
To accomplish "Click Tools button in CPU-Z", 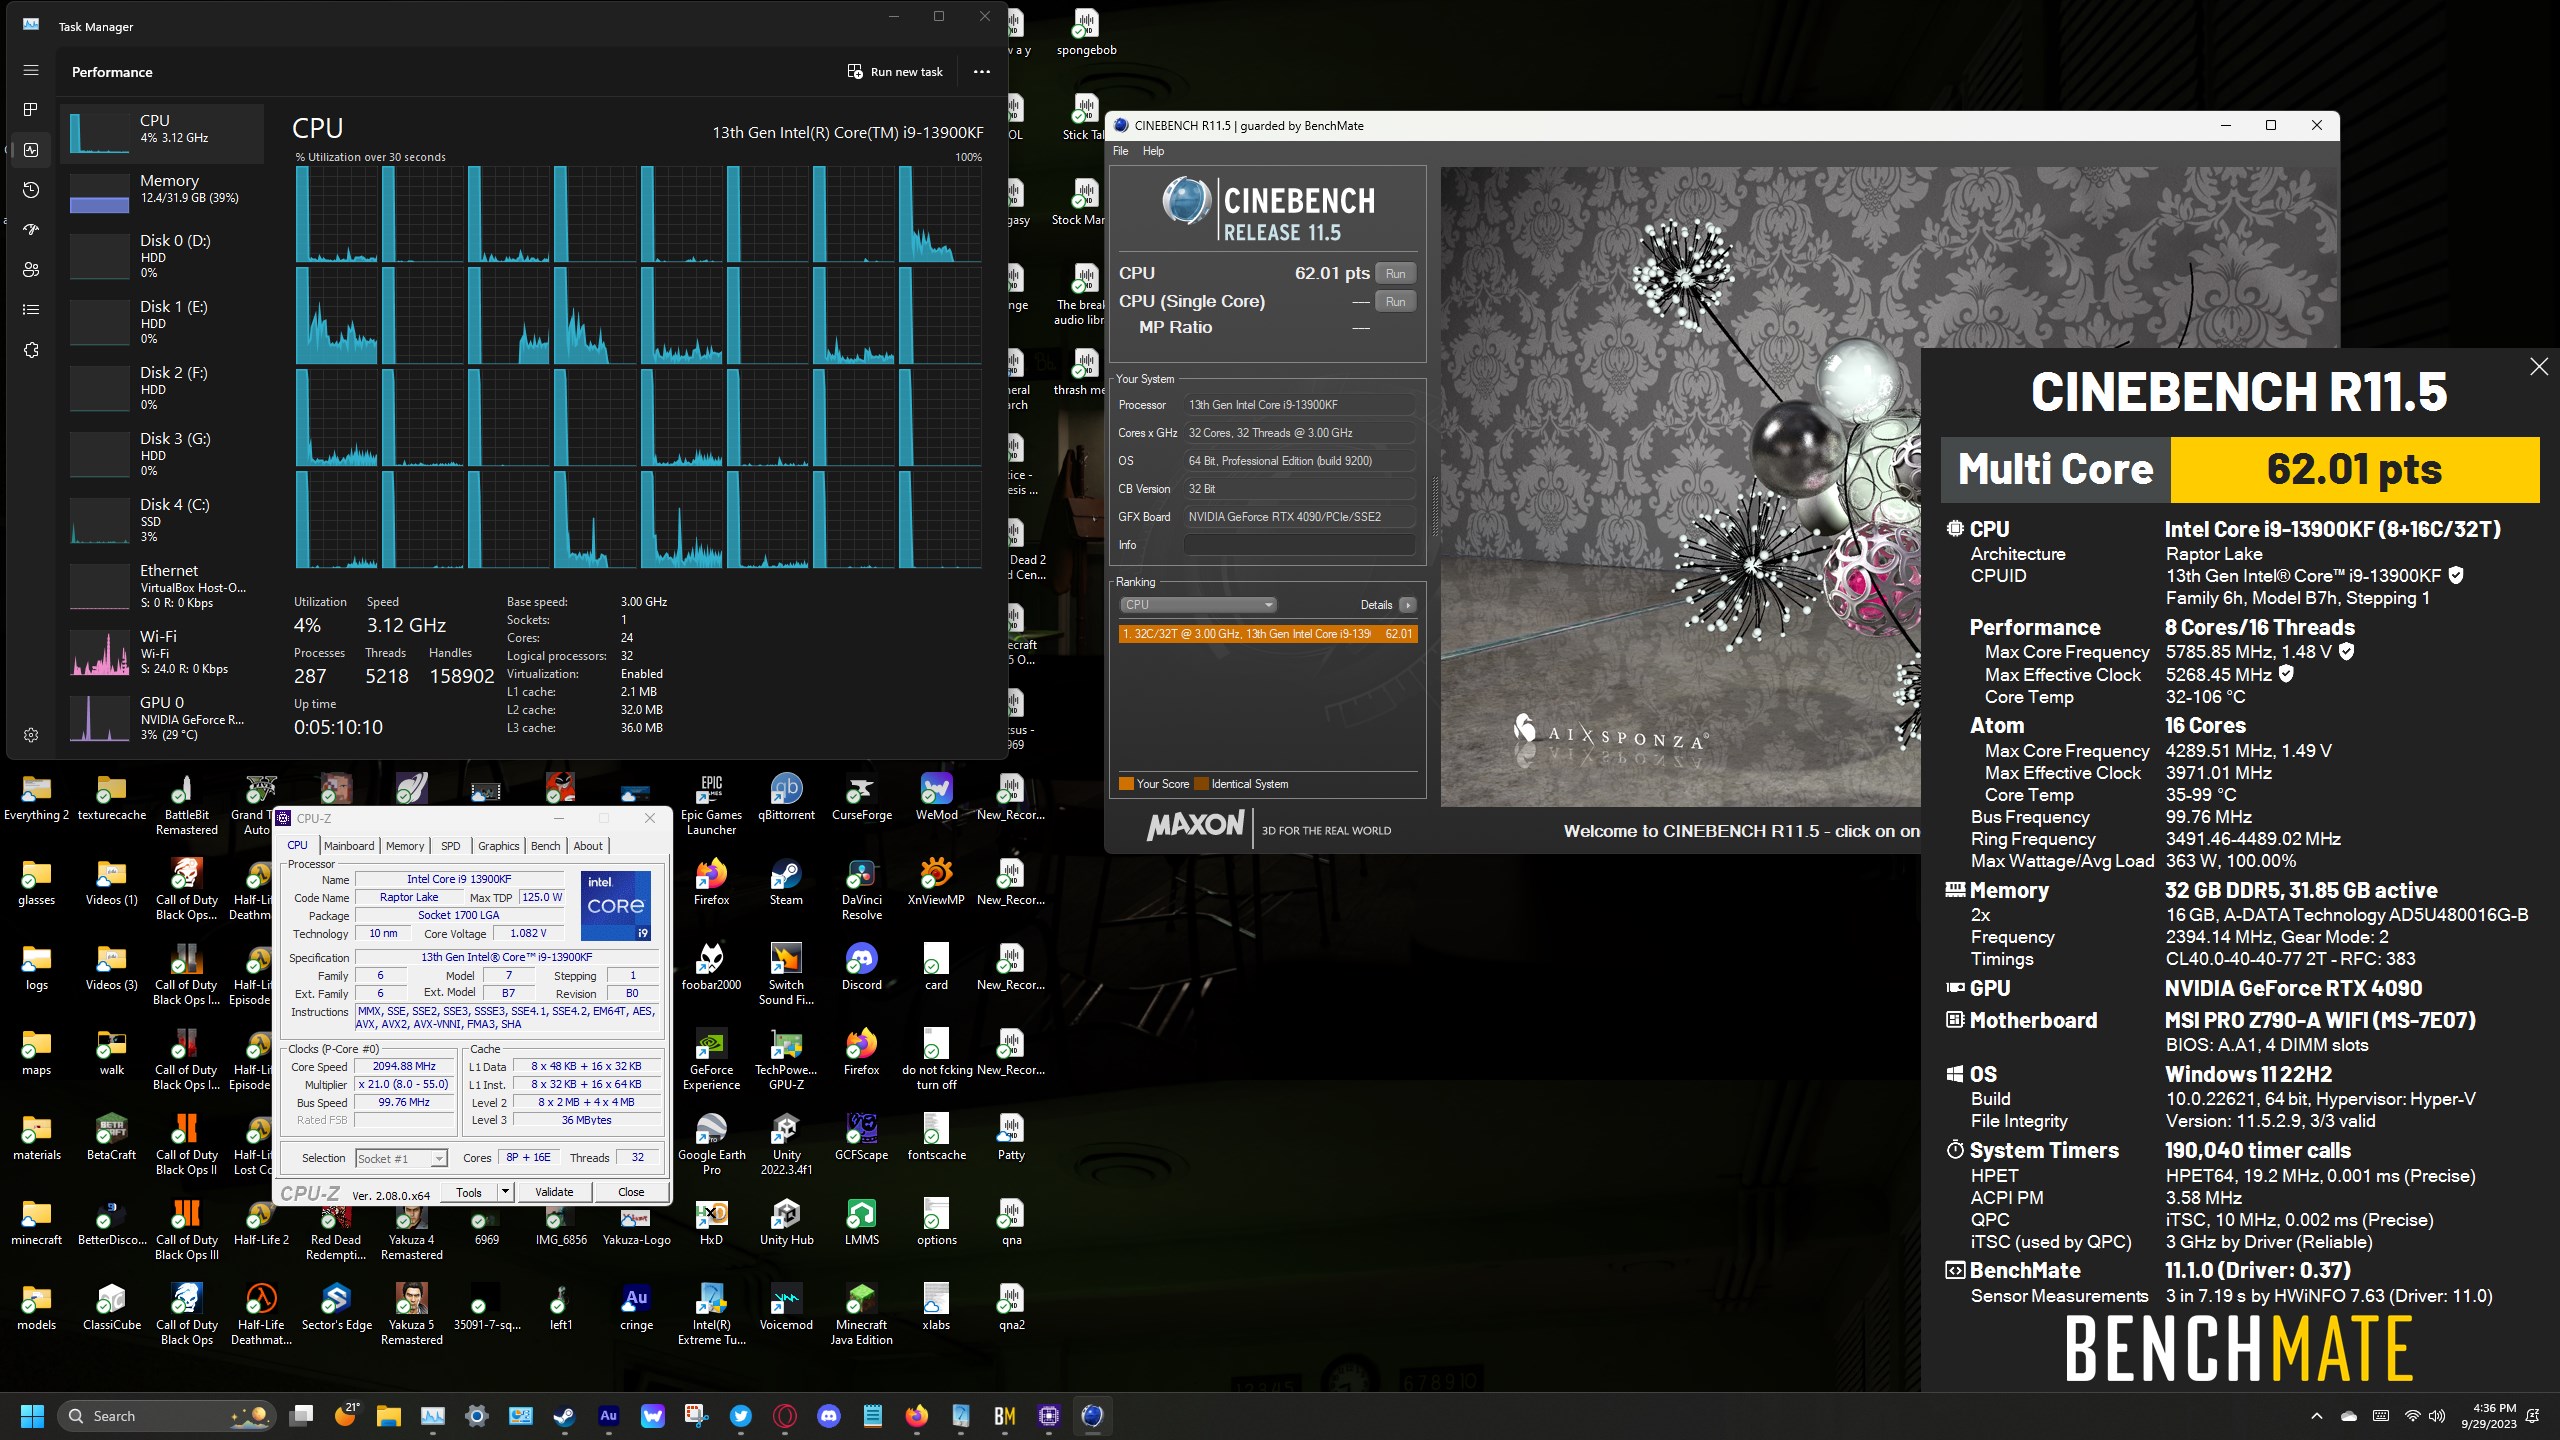I will pyautogui.click(x=469, y=1192).
